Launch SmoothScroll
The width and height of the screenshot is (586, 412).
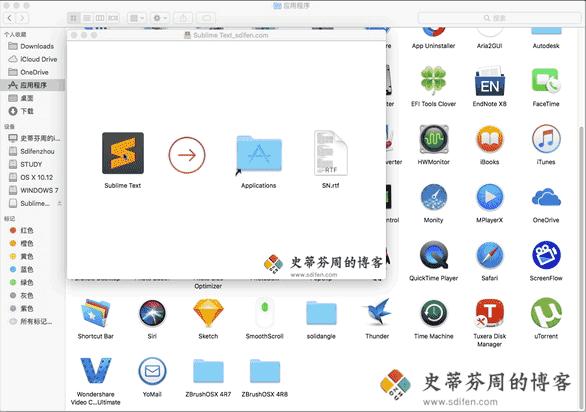point(265,313)
